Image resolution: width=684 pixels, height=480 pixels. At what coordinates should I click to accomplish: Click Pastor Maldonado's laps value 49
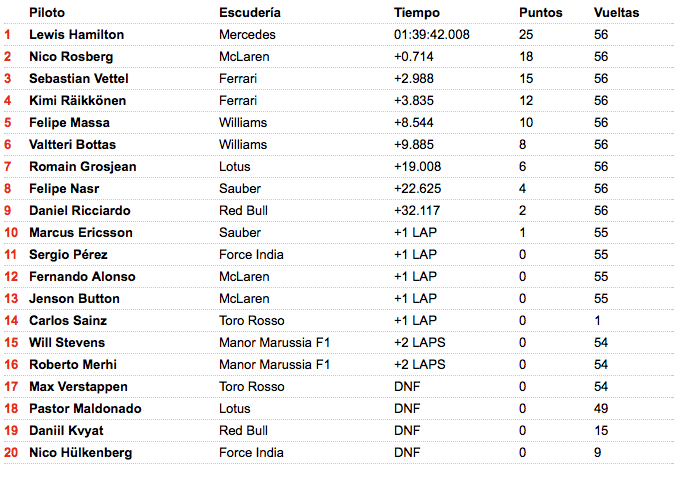pos(601,408)
